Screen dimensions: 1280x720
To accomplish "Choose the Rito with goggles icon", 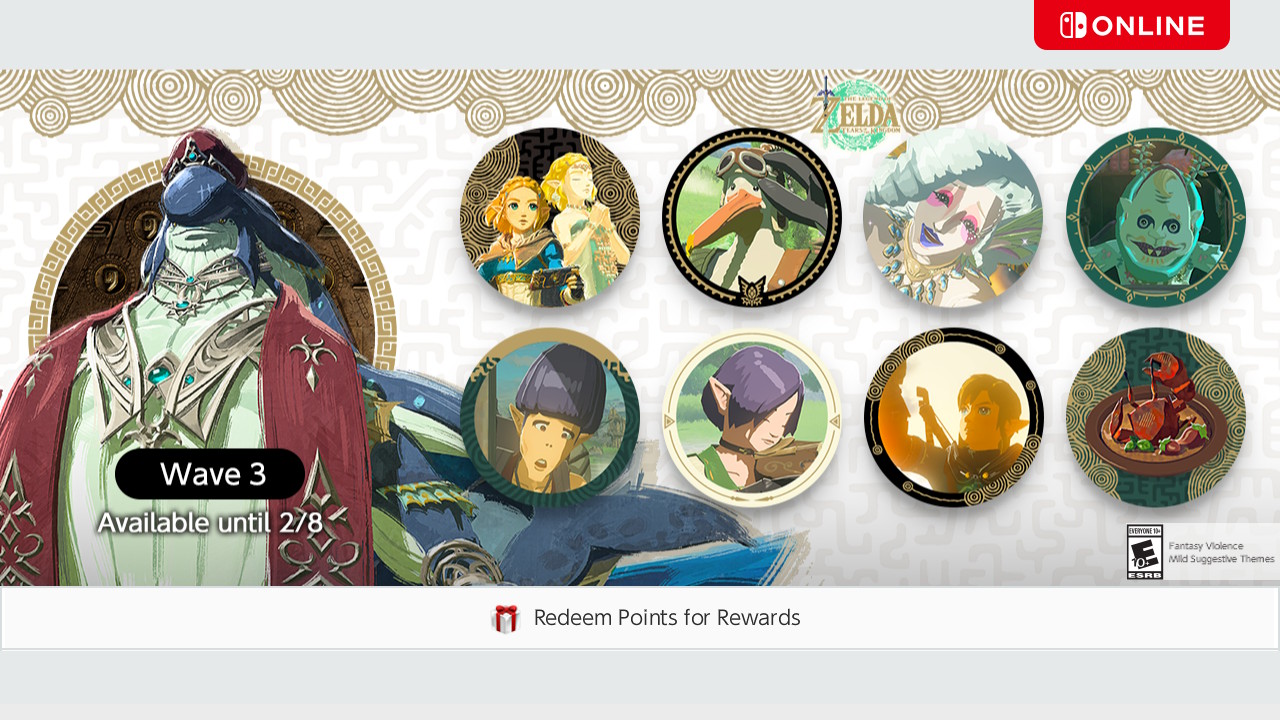I will 752,217.
